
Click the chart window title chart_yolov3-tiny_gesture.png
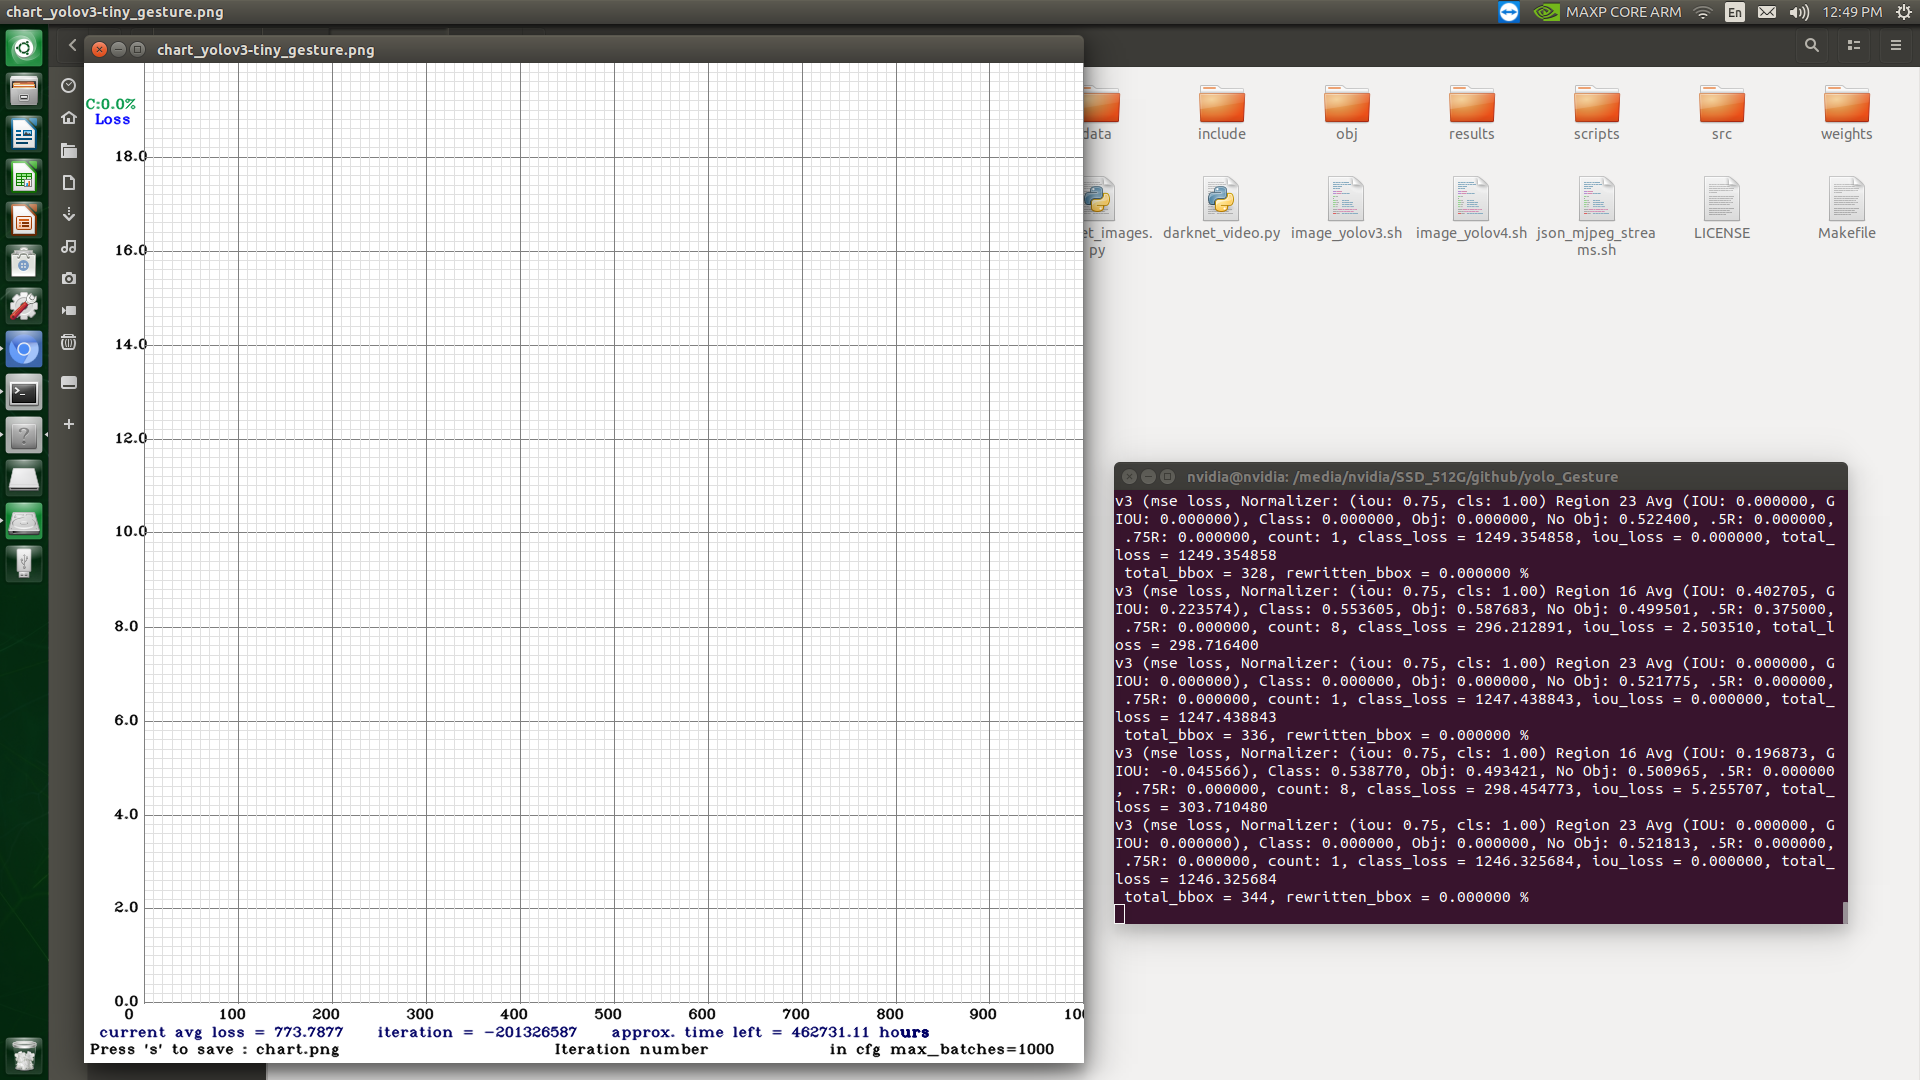[x=266, y=49]
